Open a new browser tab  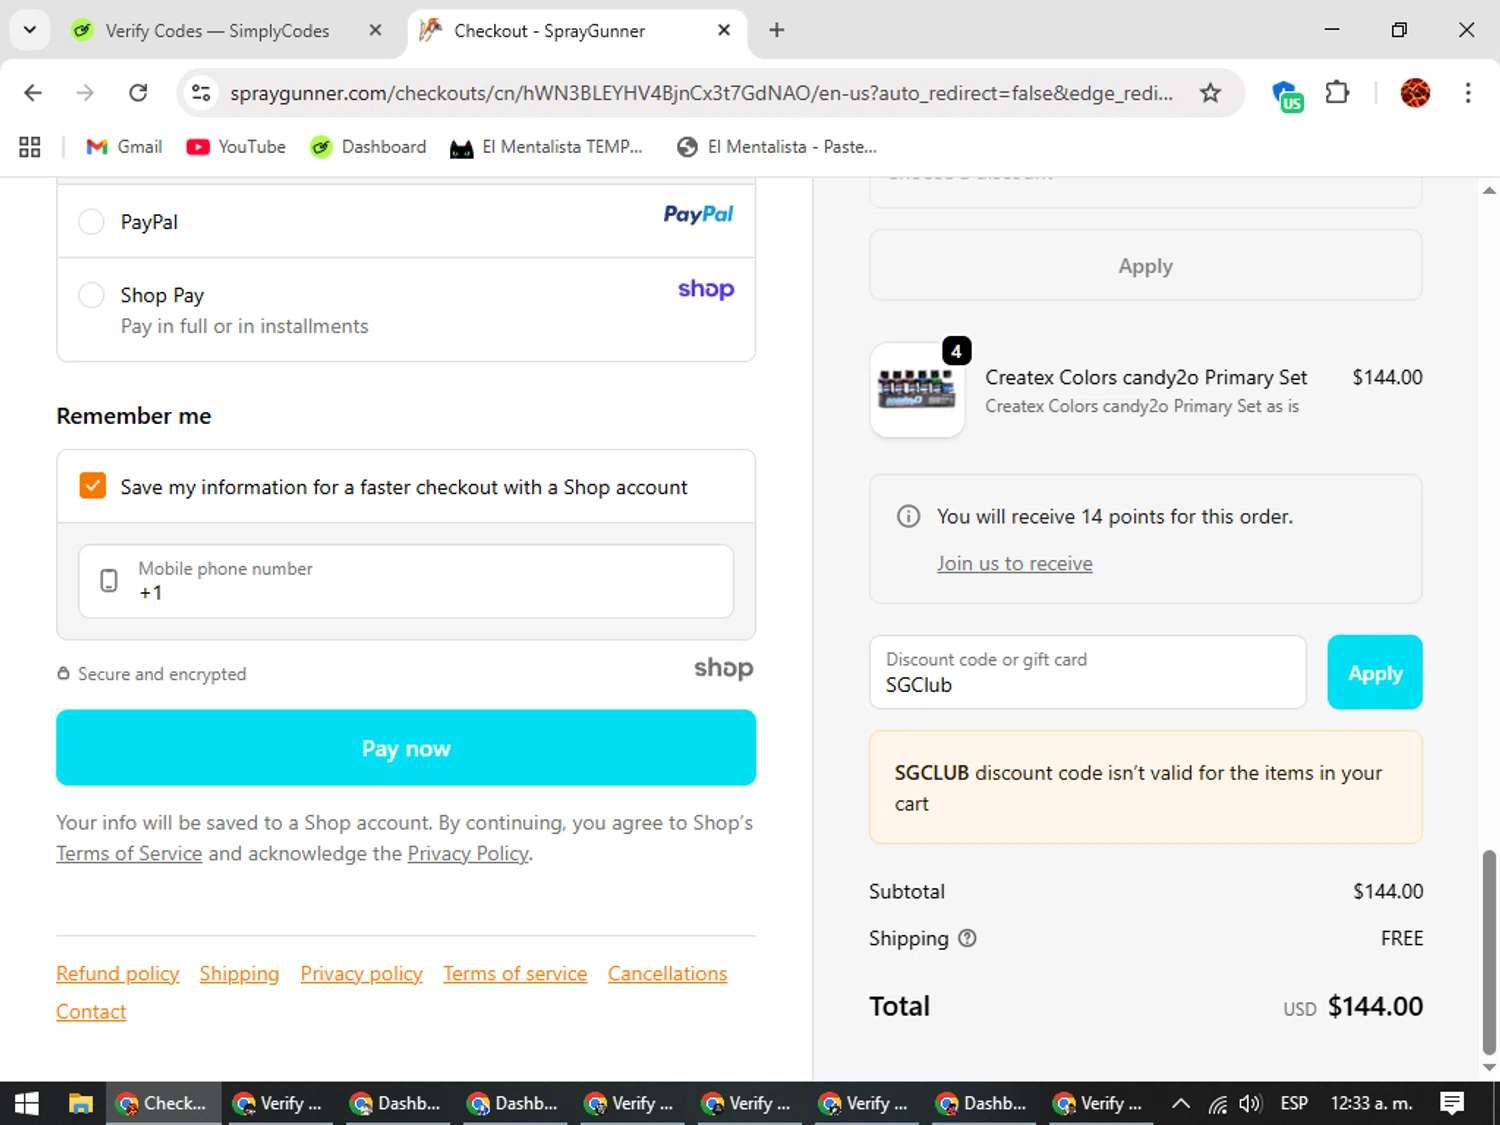(777, 30)
